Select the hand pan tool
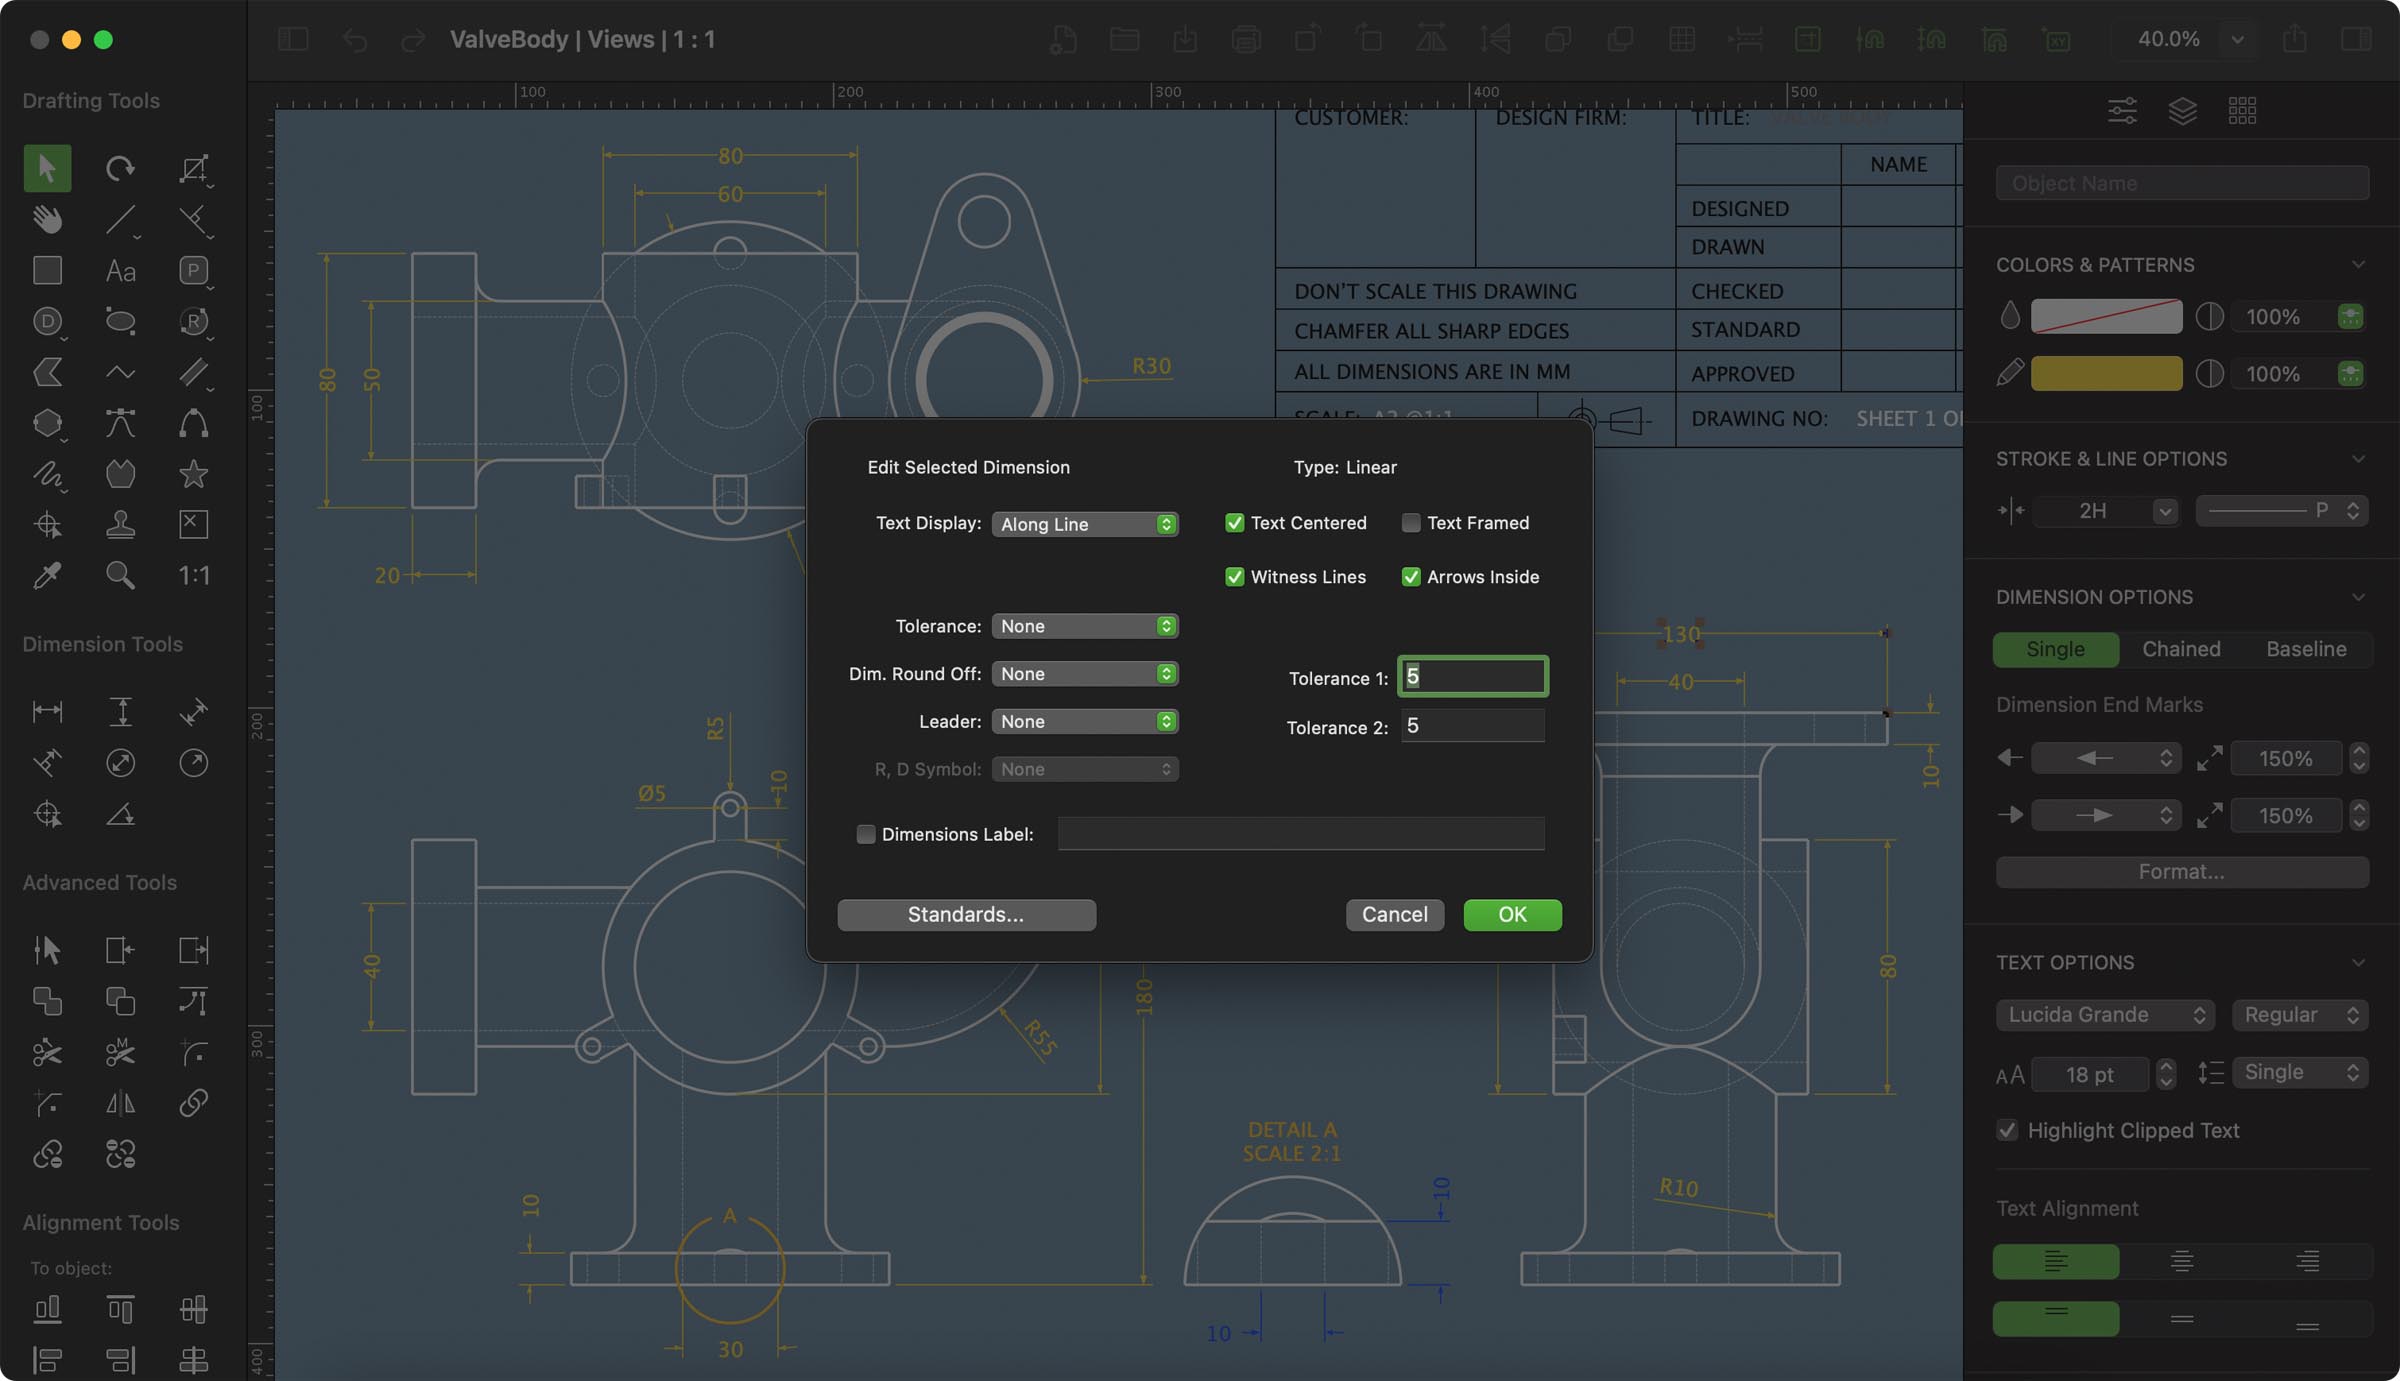The height and width of the screenshot is (1381, 2400). pyautogui.click(x=46, y=218)
